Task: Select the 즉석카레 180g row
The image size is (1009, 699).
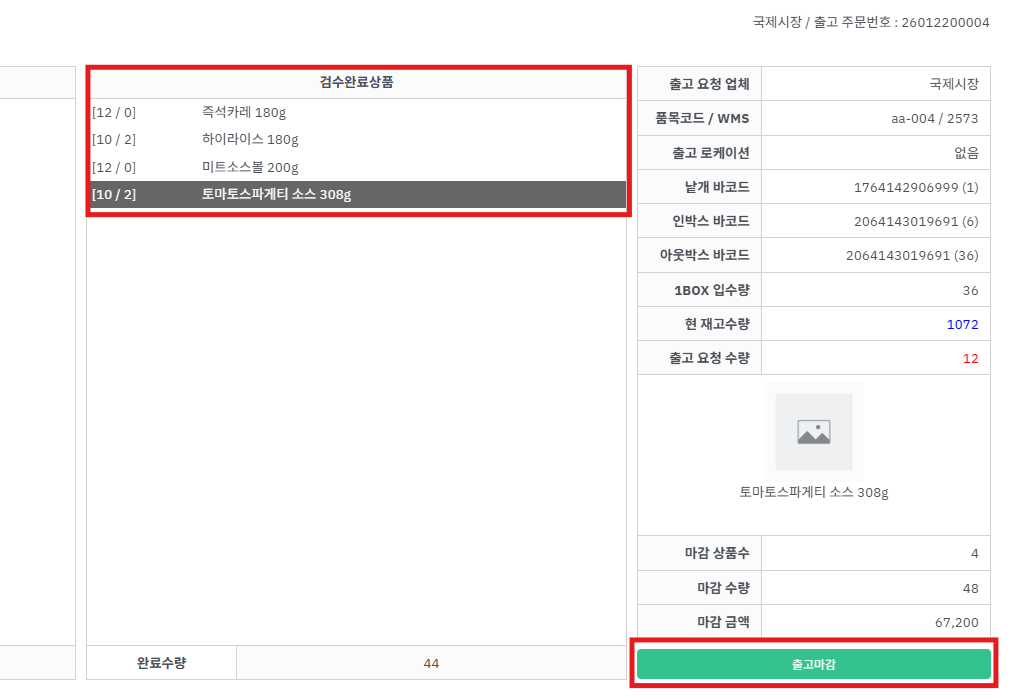Action: (x=243, y=112)
